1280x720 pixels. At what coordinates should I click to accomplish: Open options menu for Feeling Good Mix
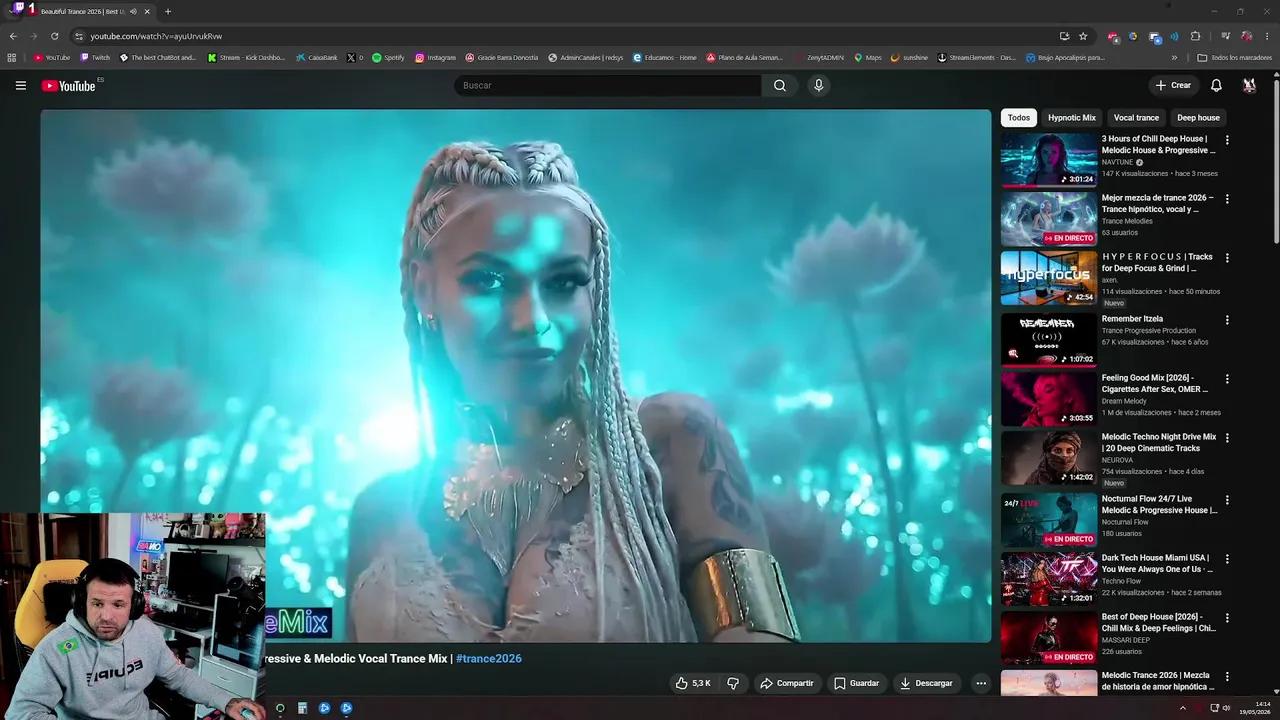click(1227, 379)
